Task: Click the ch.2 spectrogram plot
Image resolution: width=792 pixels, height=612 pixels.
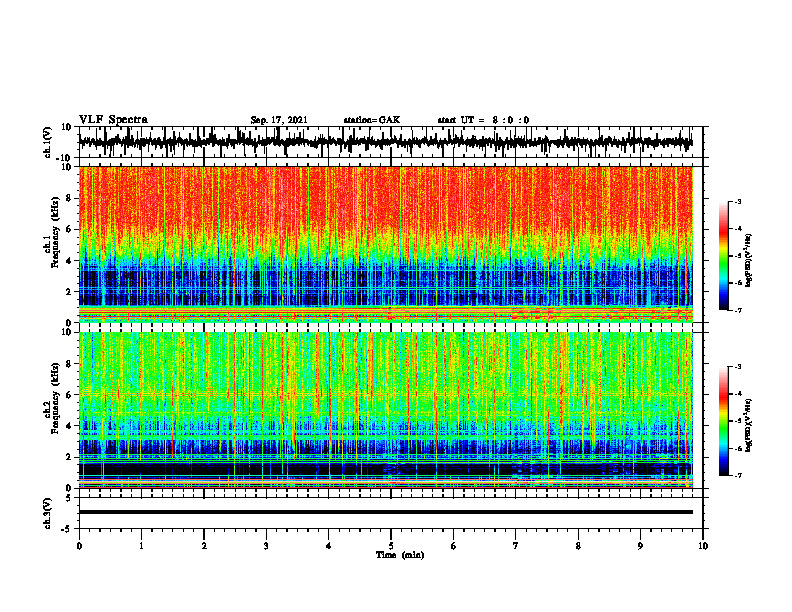Action: click(x=386, y=410)
